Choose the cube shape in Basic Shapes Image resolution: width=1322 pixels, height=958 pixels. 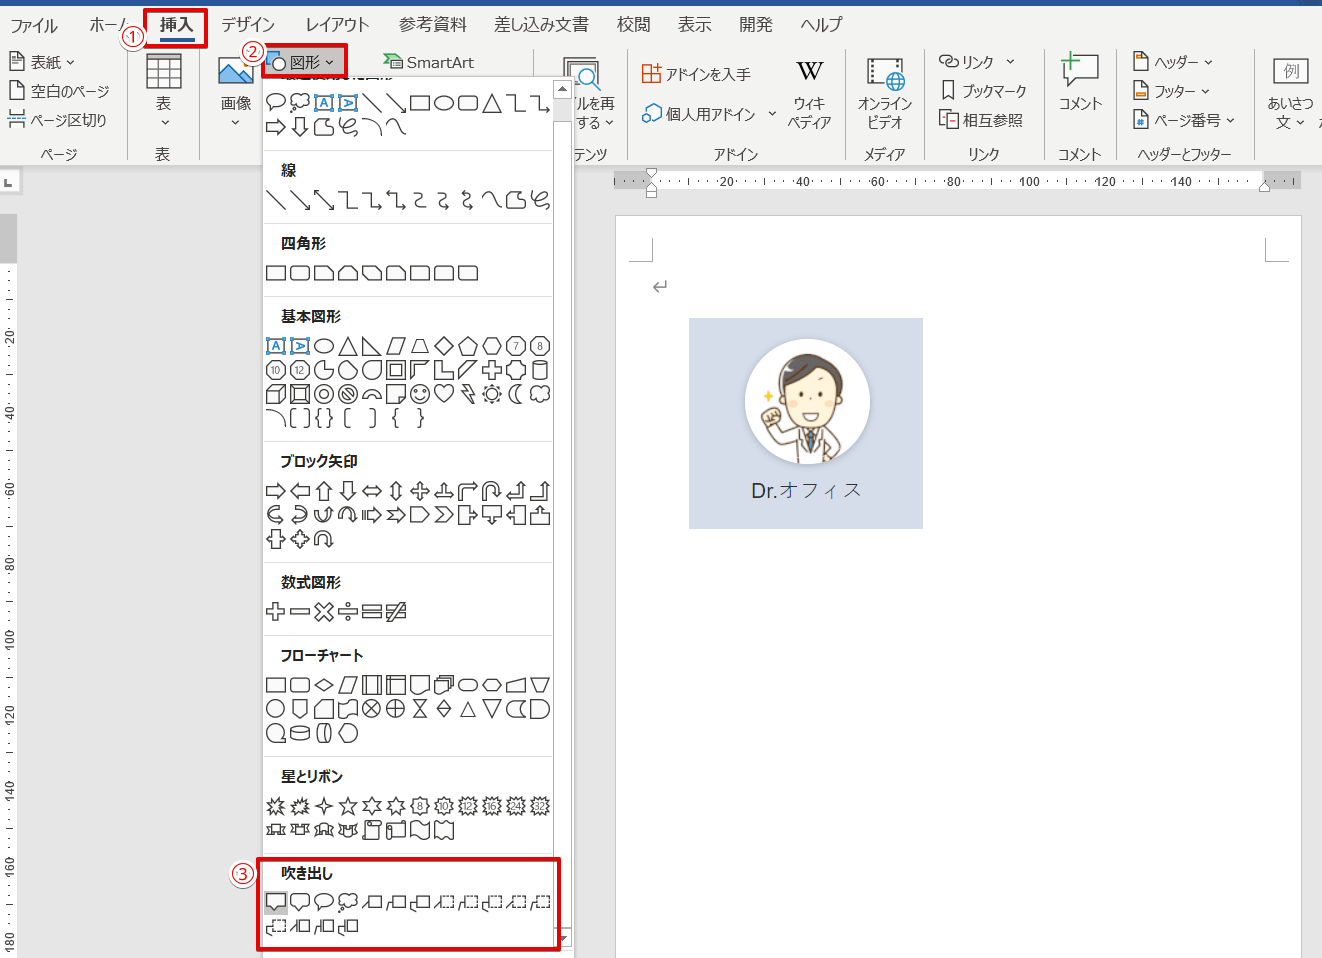tap(276, 394)
